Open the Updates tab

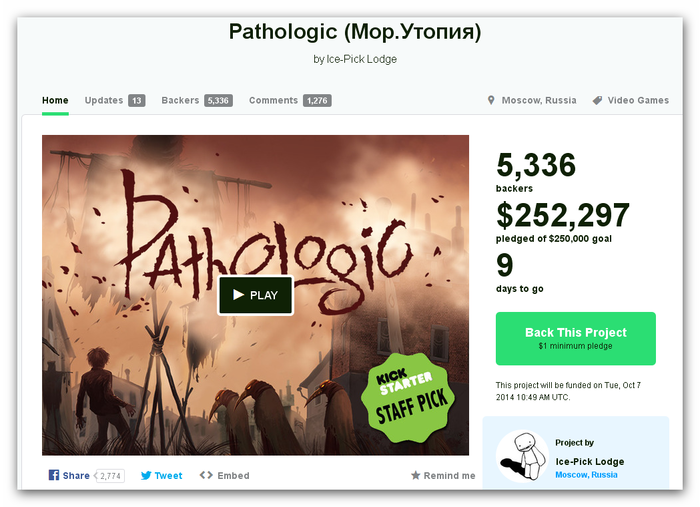coord(115,100)
